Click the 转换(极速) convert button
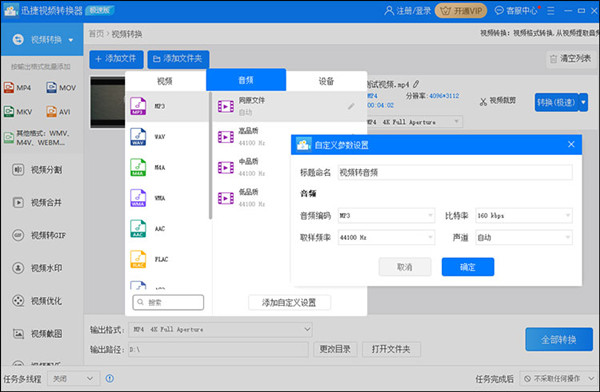The image size is (600, 392). point(556,102)
